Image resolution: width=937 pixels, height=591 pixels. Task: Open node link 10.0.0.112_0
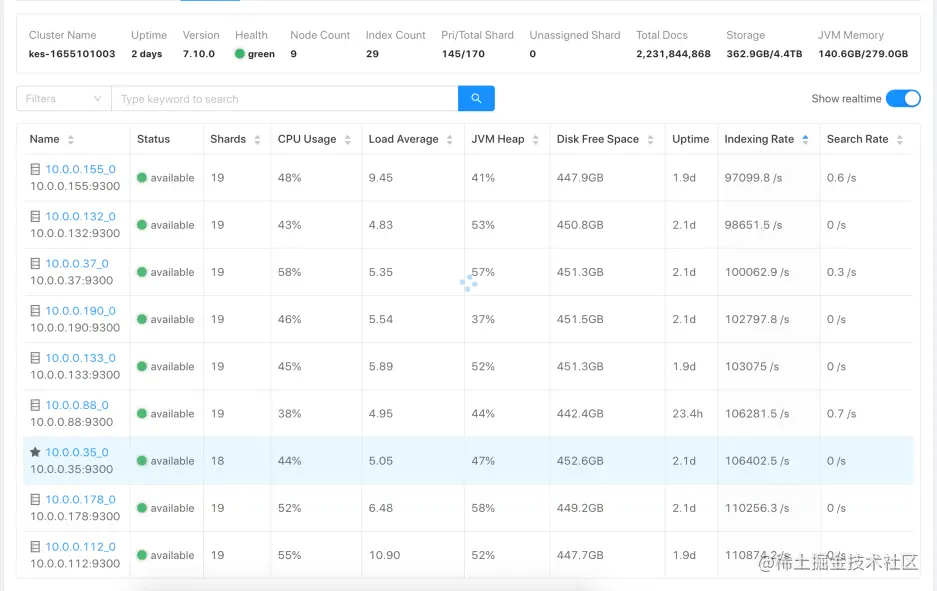[x=81, y=547]
